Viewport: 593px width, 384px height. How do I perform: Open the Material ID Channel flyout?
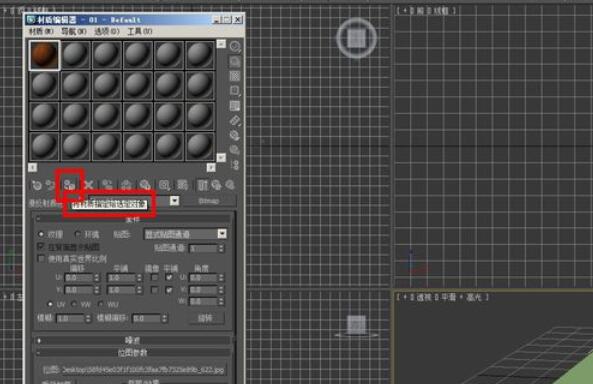click(x=164, y=185)
